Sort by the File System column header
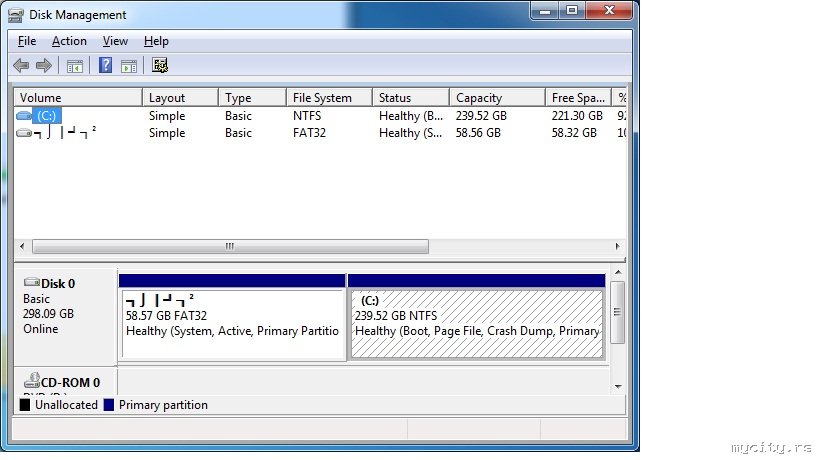Image resolution: width=819 pixels, height=460 pixels. [x=329, y=98]
